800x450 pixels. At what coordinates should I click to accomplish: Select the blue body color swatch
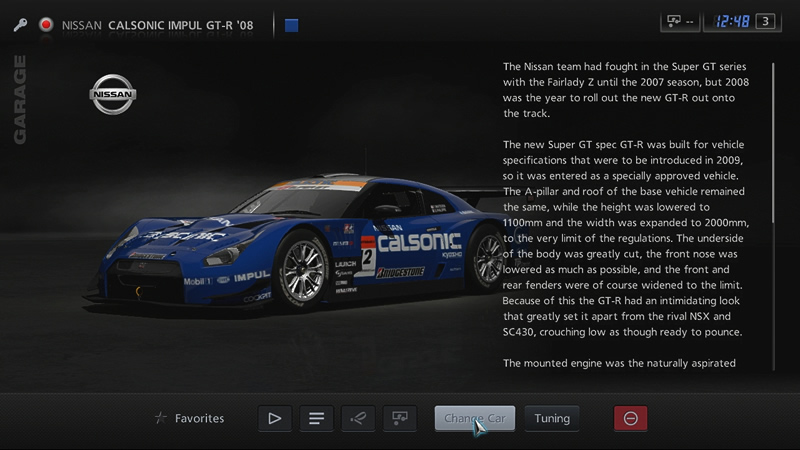[291, 24]
